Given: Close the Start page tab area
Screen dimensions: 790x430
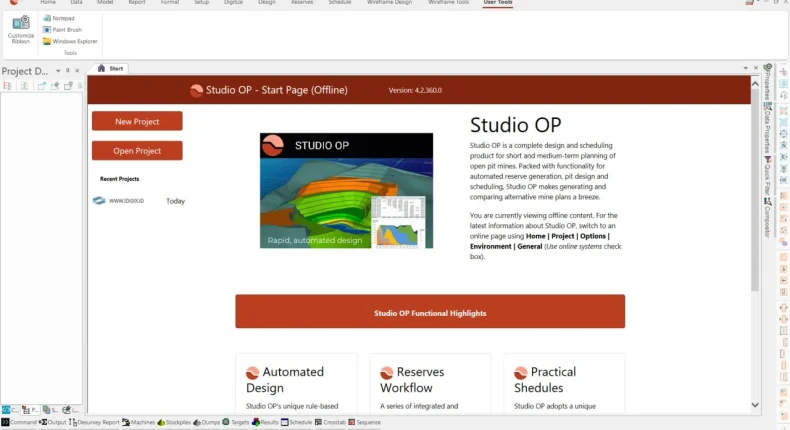Looking at the screenshot, I should [x=756, y=68].
